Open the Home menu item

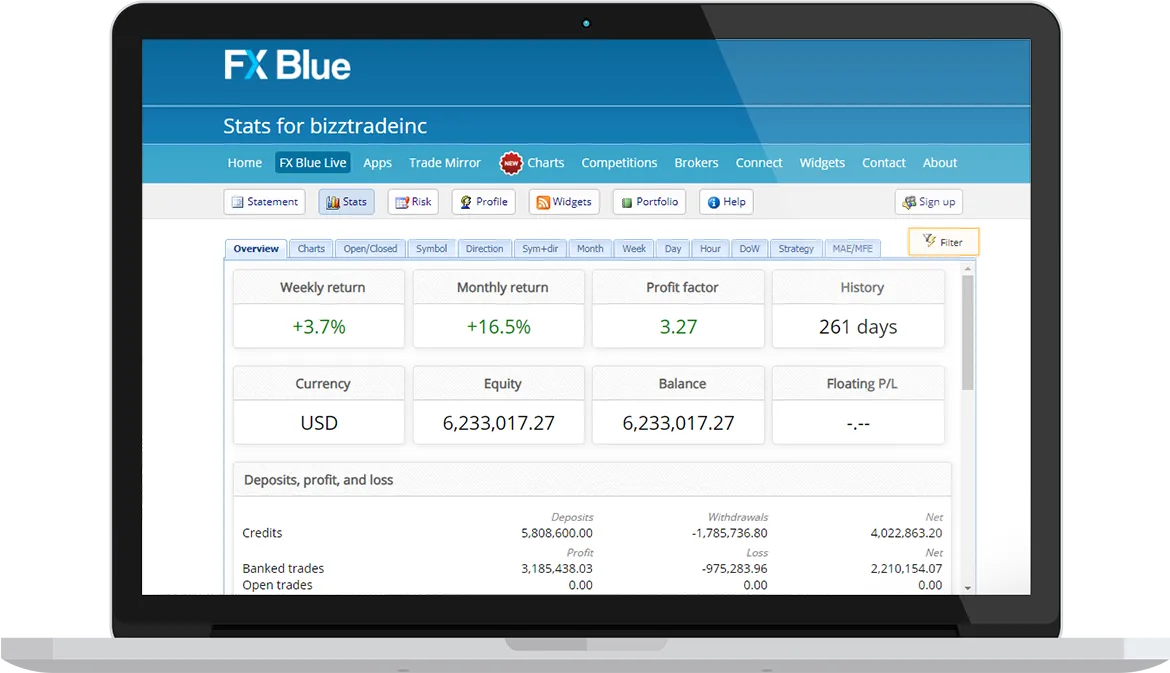(245, 163)
